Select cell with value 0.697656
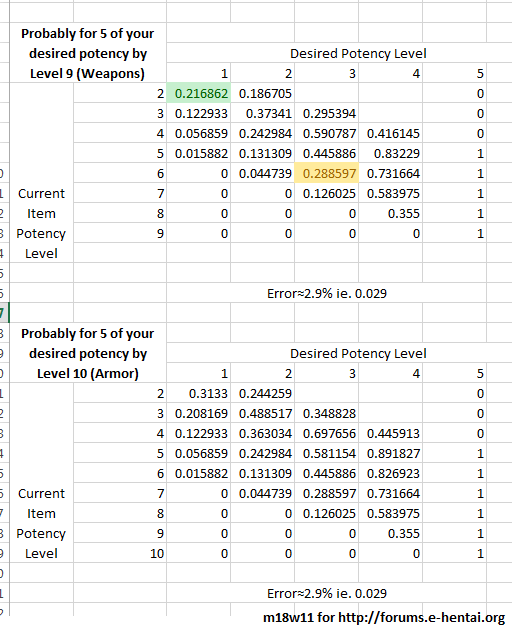528x635 pixels. coord(326,433)
